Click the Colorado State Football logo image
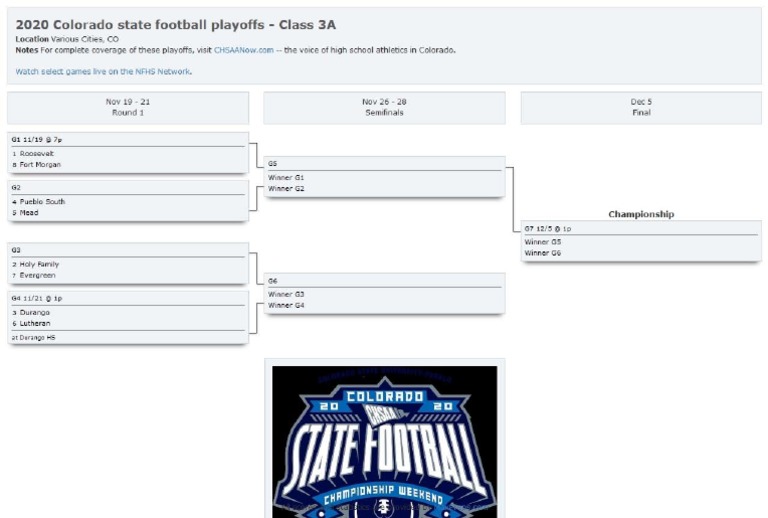The width and height of the screenshot is (768, 518). coord(384,441)
